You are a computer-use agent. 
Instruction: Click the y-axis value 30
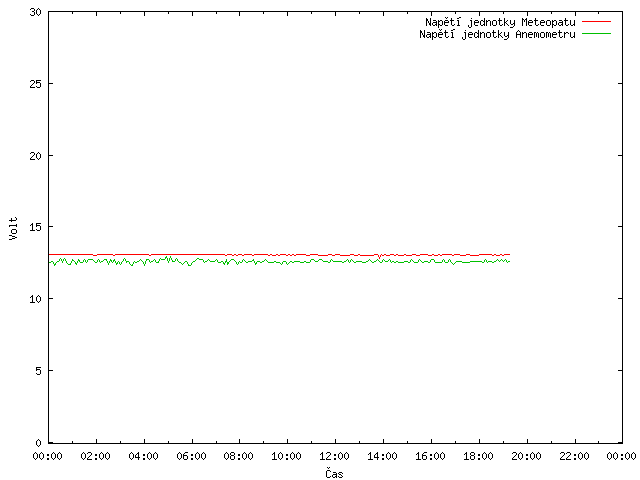[36, 12]
